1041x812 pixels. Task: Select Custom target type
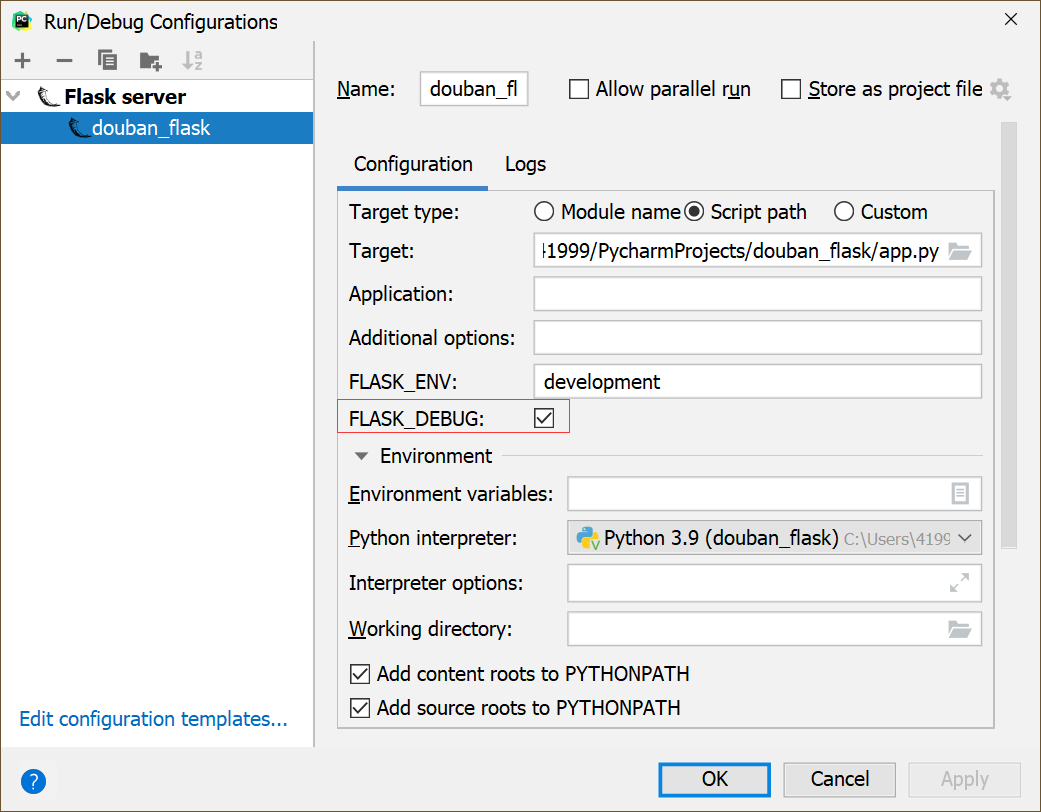tap(844, 212)
